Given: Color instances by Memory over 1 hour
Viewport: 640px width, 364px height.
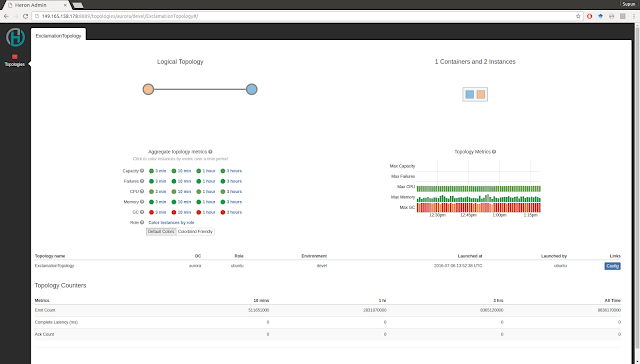Looking at the screenshot, I should (x=206, y=202).
